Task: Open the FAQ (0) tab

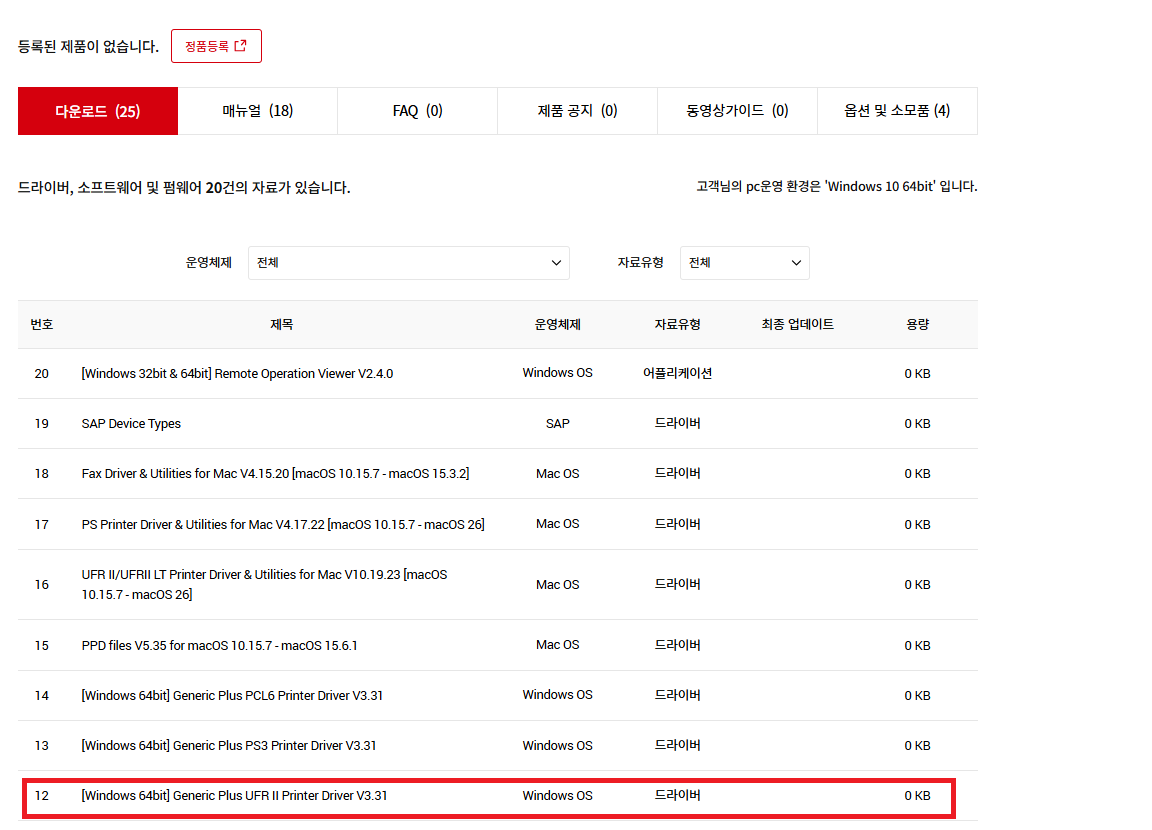Action: (417, 111)
